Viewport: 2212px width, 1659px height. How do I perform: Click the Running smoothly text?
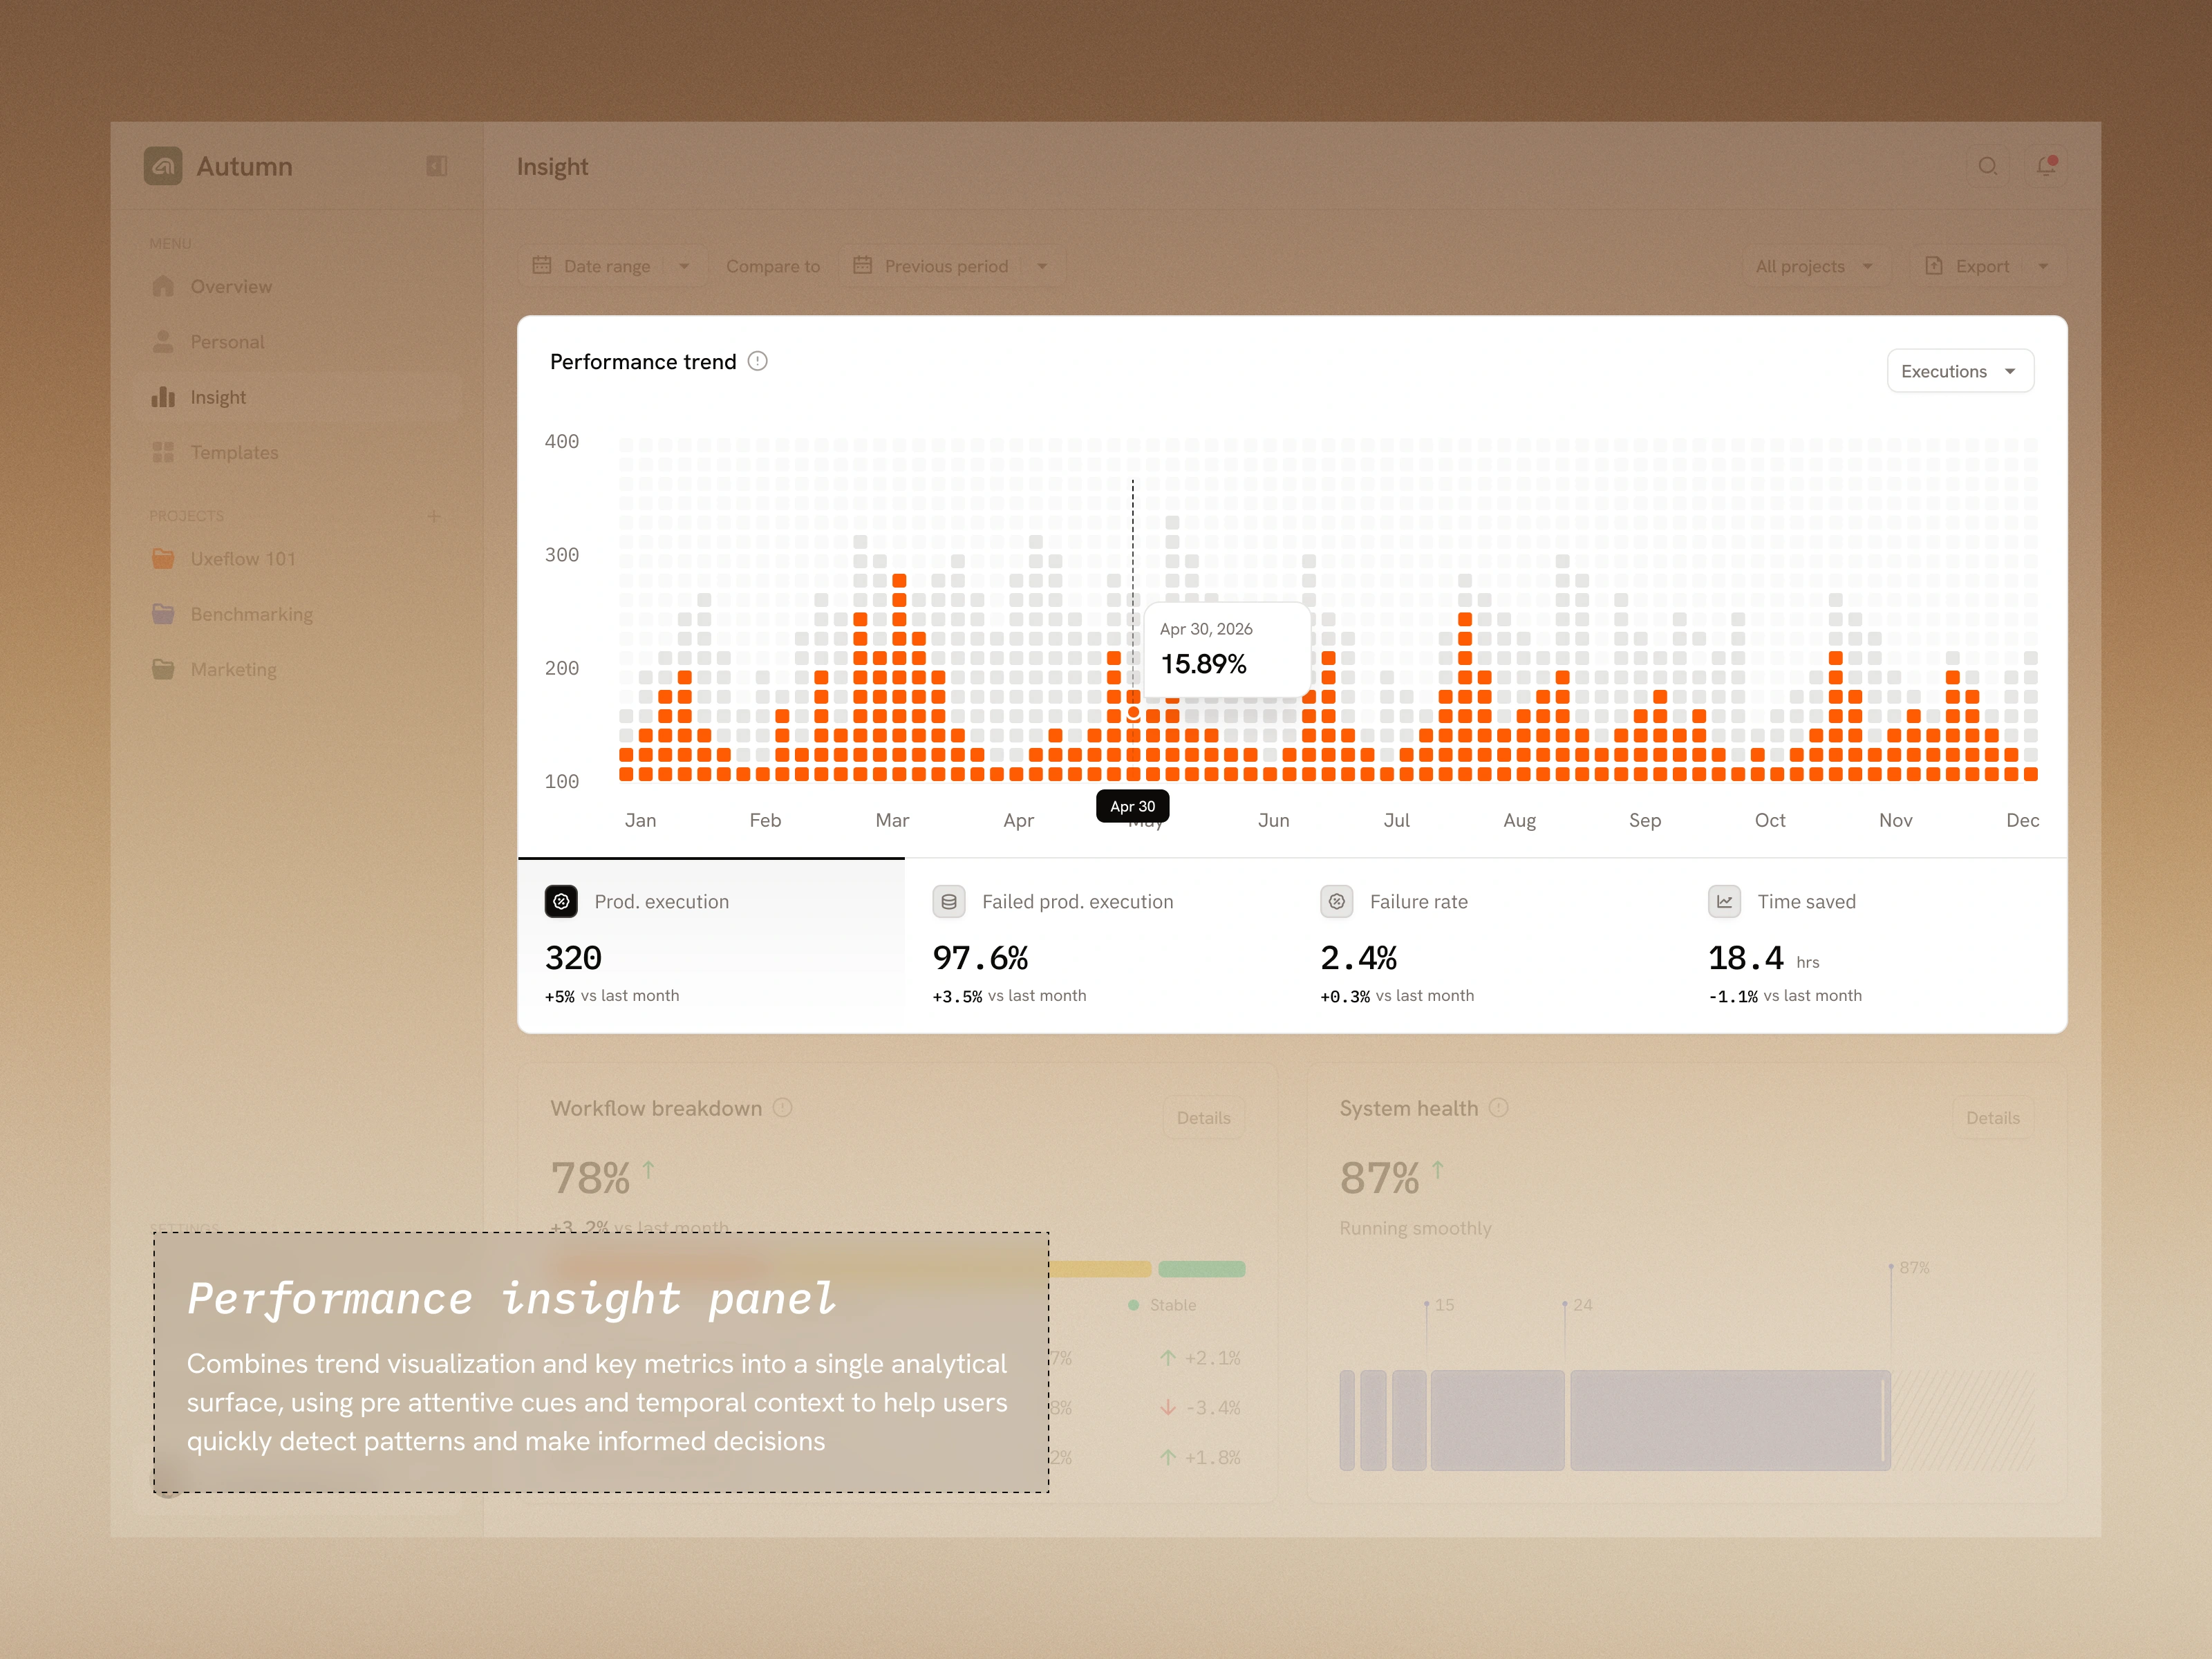coord(1415,1228)
